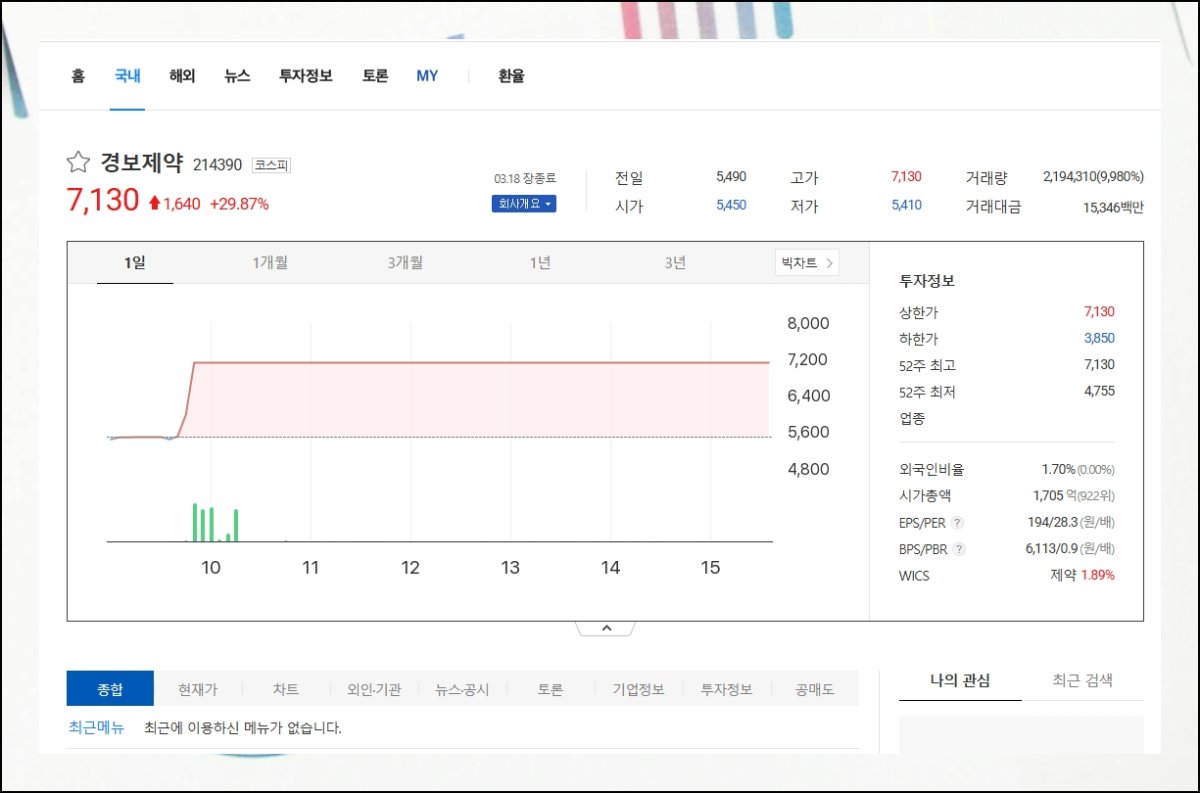Image resolution: width=1200 pixels, height=793 pixels.
Task: Switch chart to 1년 period
Action: pos(540,263)
